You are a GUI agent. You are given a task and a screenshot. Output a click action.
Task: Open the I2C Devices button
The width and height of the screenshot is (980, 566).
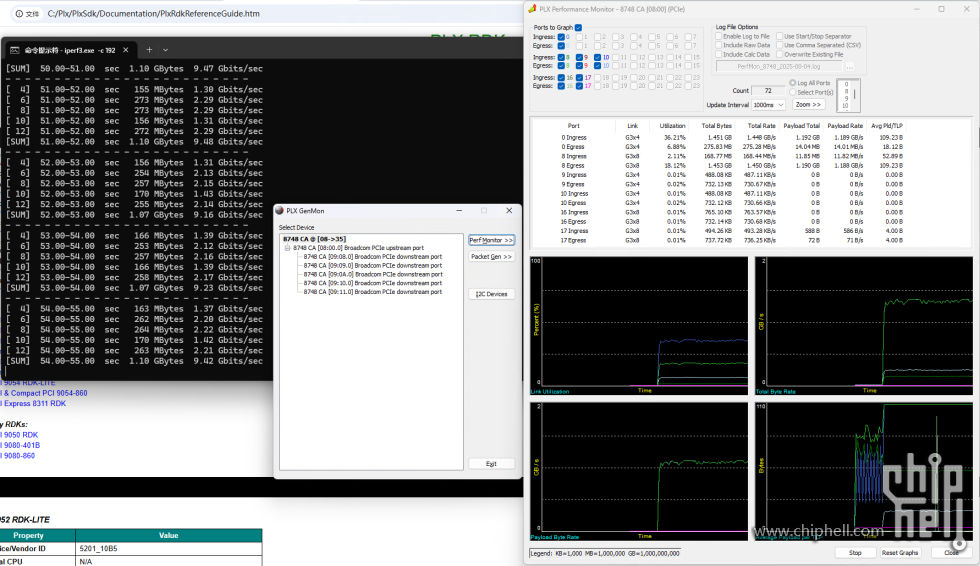pos(491,294)
